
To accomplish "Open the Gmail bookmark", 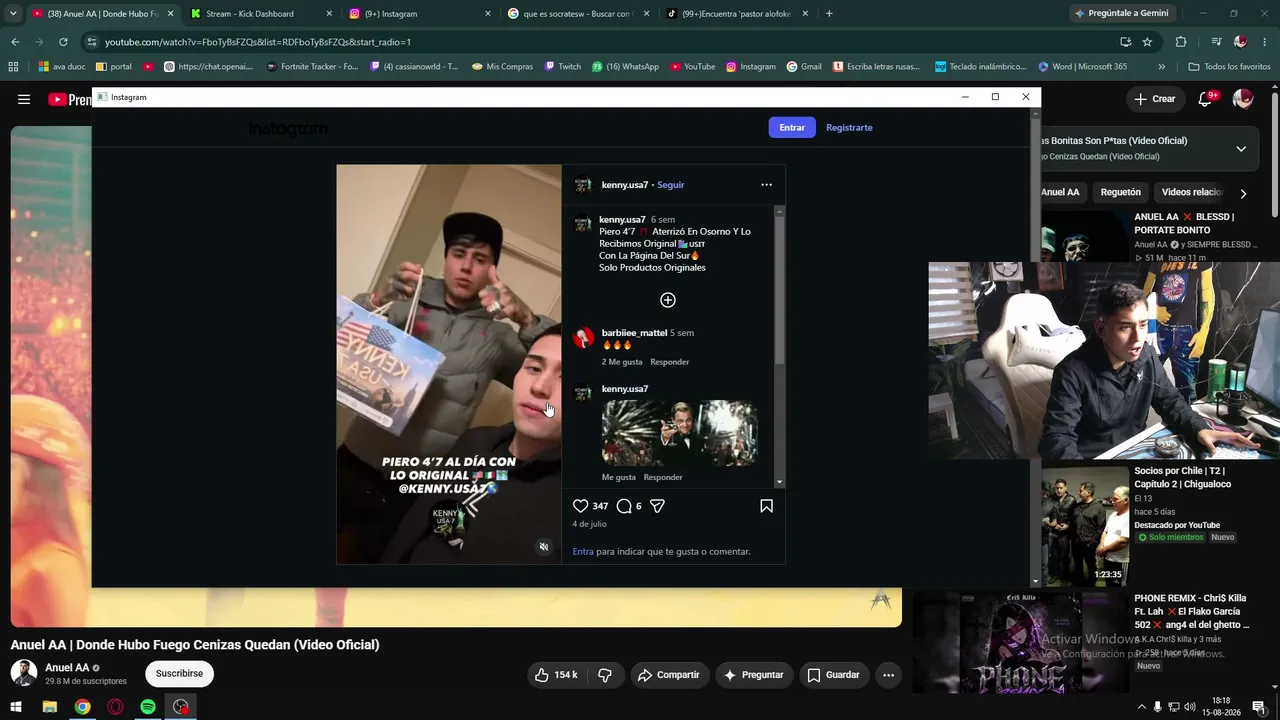I will tap(804, 67).
